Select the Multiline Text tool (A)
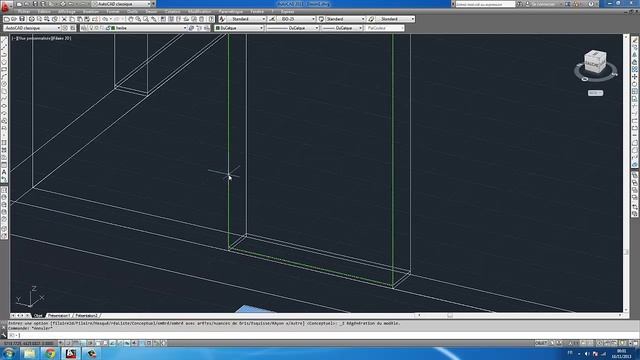Screen dimensions: 640x360 [4, 172]
